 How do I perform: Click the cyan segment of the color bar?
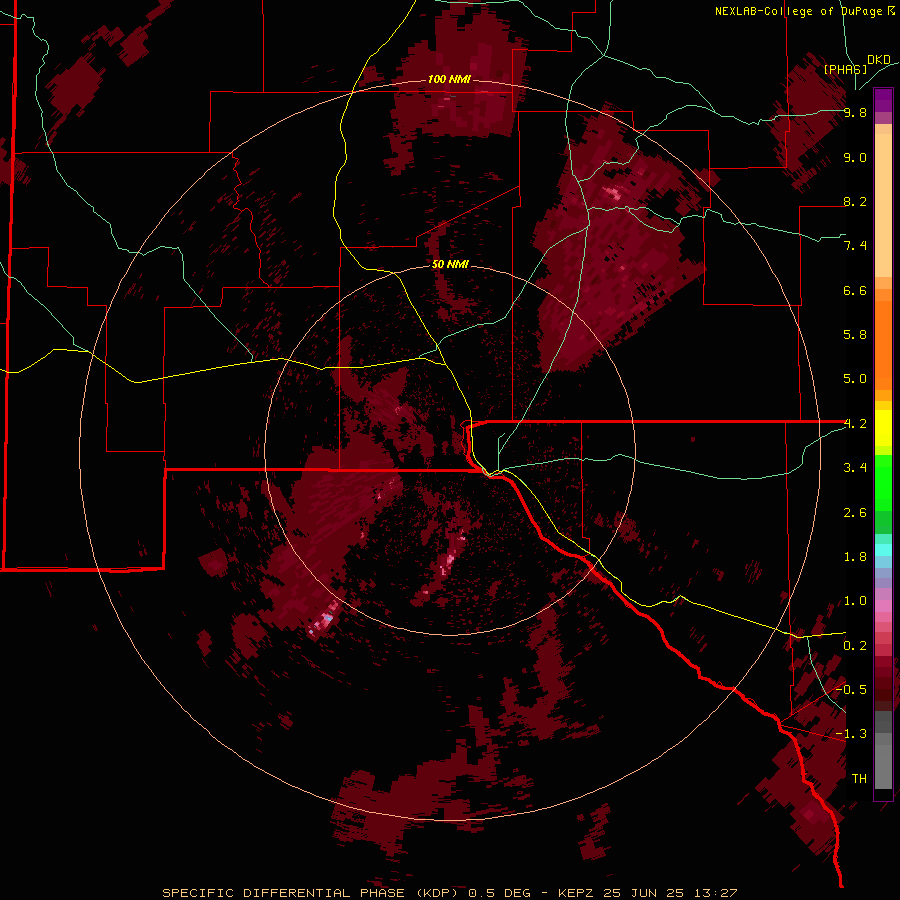tap(883, 549)
